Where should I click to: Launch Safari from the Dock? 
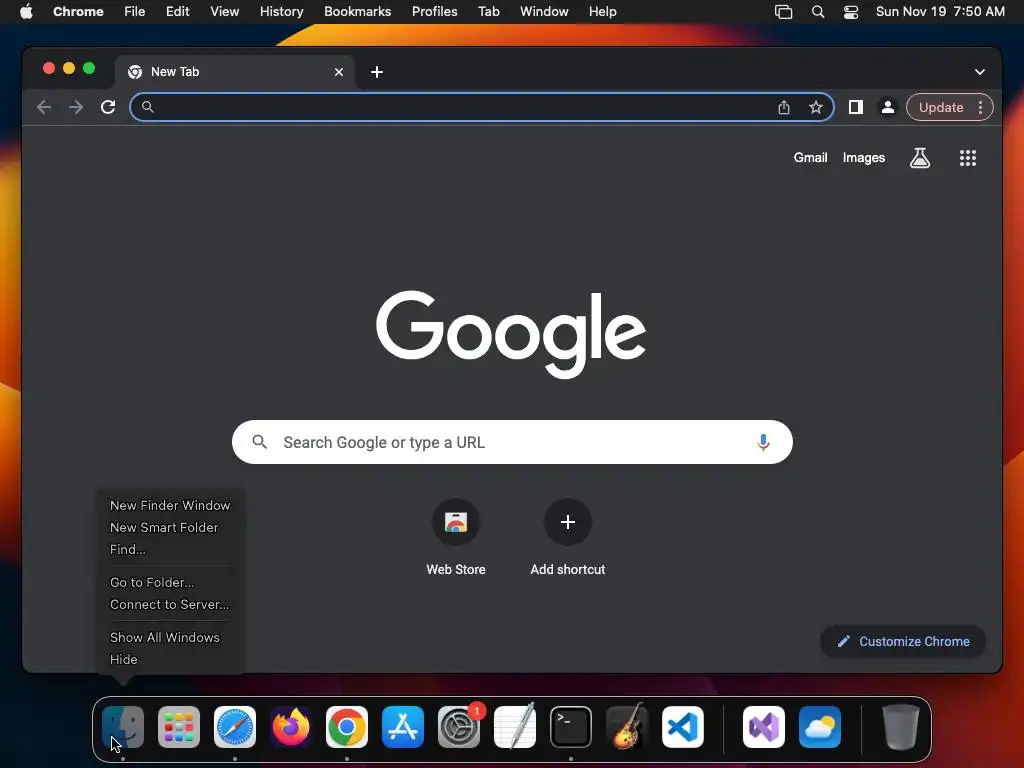[235, 727]
